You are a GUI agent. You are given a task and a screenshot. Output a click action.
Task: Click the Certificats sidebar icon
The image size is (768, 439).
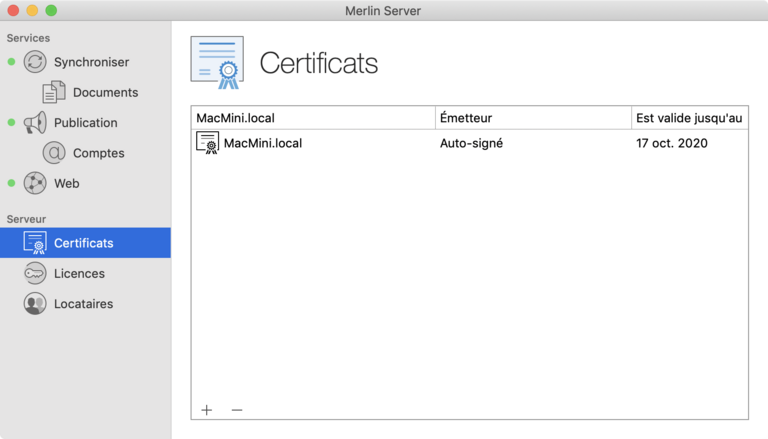point(35,243)
